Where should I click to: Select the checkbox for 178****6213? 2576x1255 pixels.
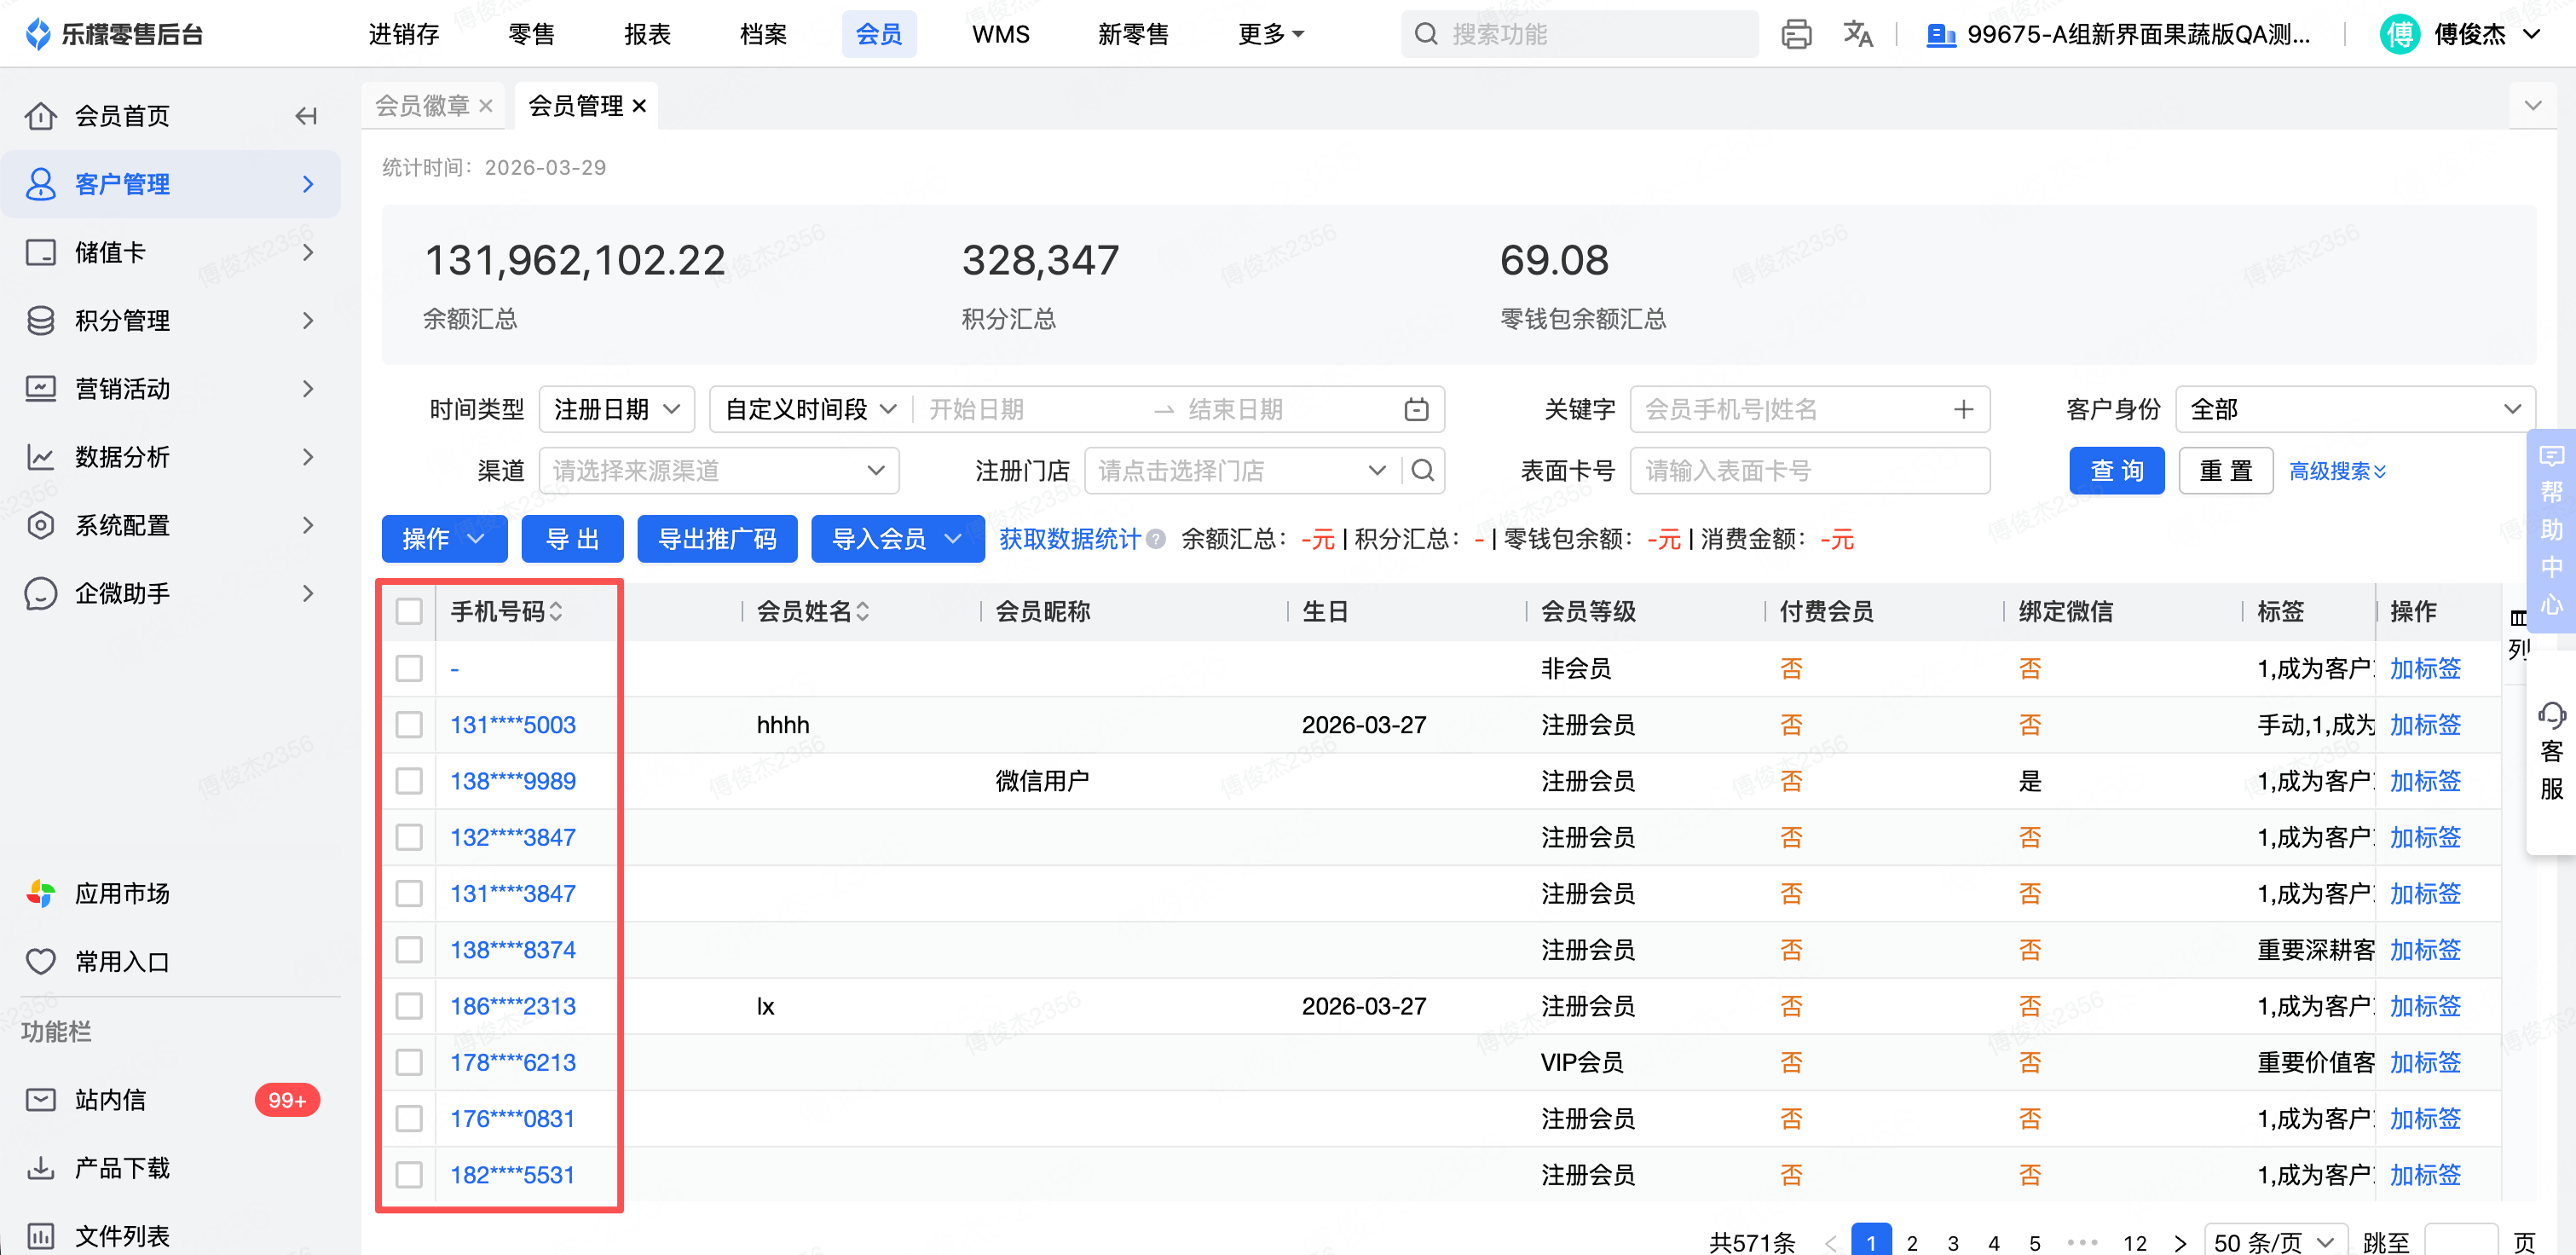[409, 1062]
